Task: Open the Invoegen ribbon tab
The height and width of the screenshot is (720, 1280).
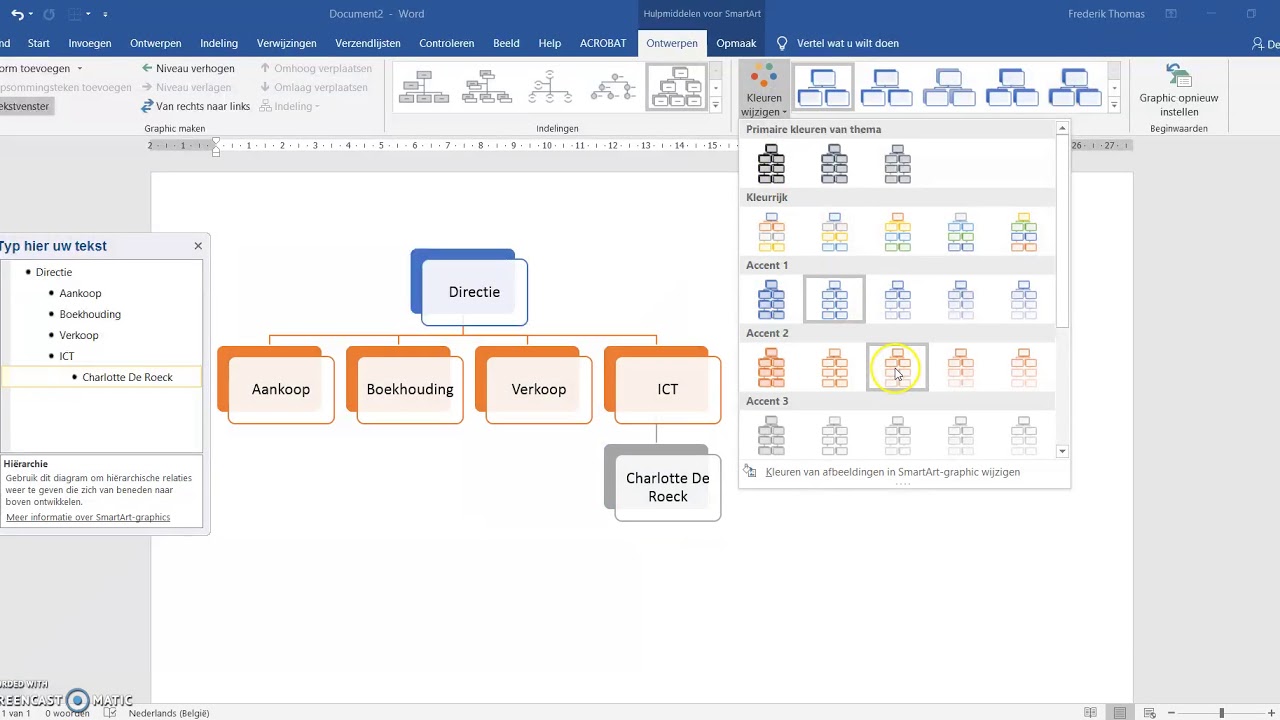Action: click(90, 43)
